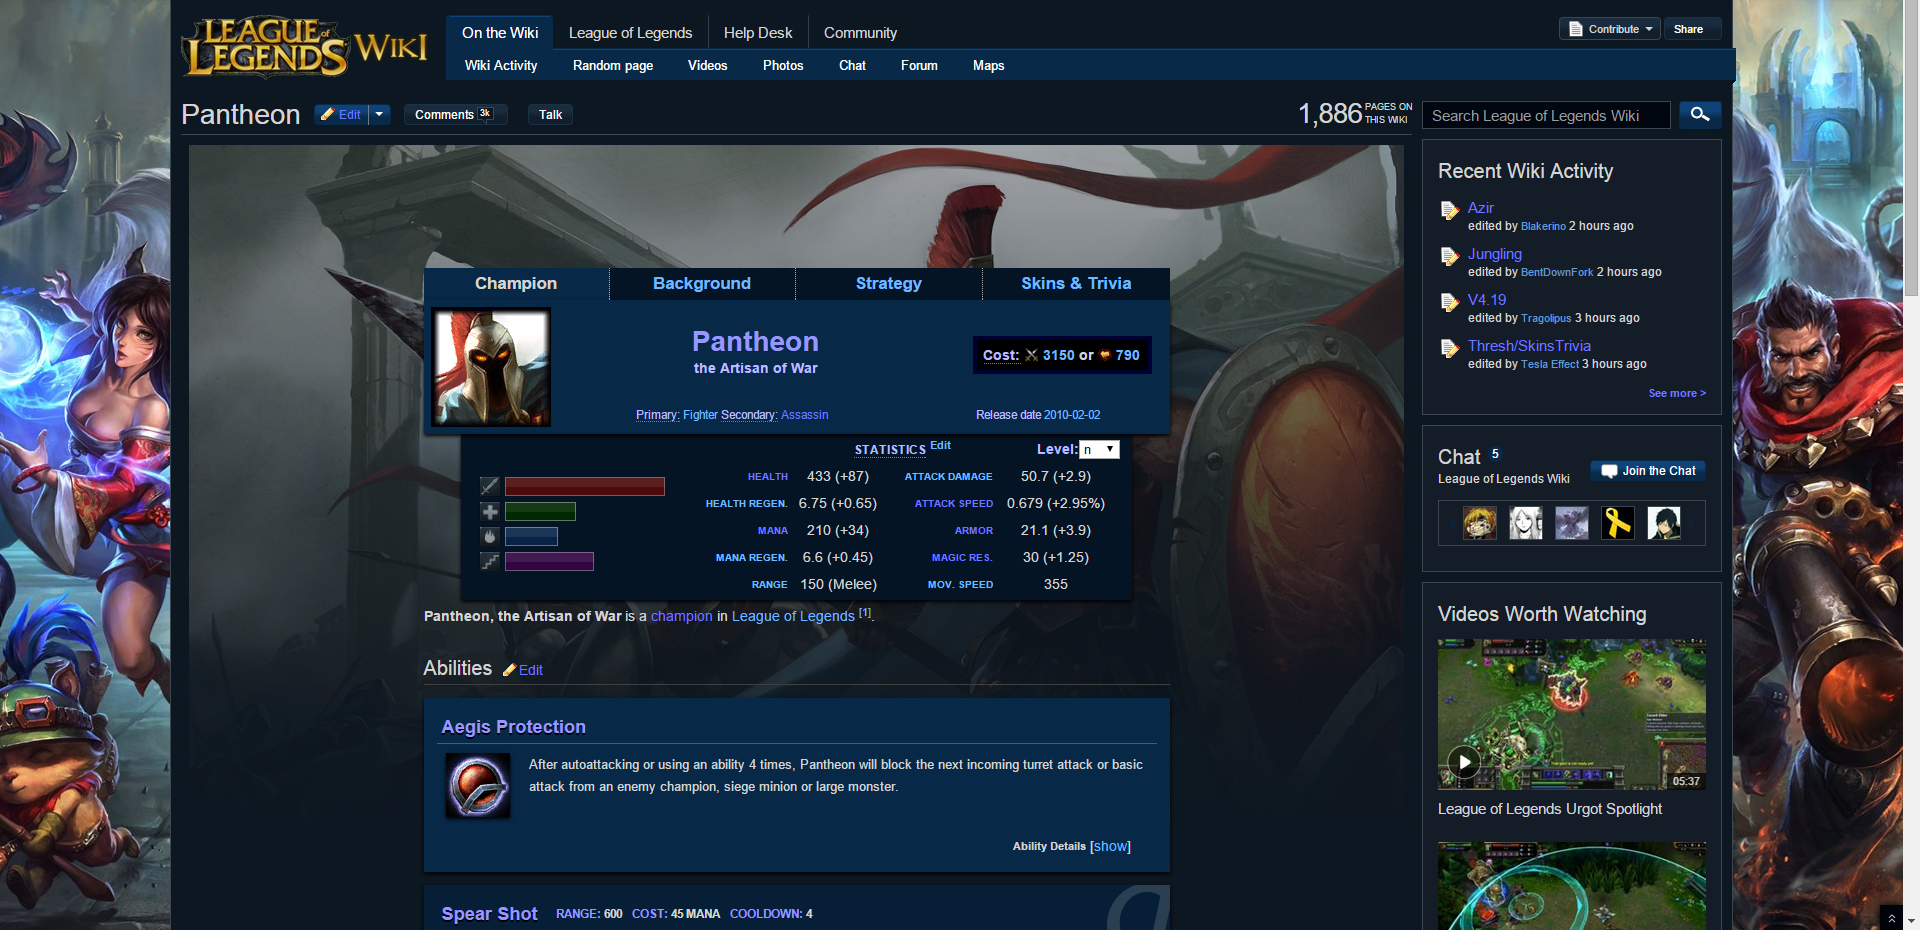
Task: Switch to the Background tab
Action: pos(702,284)
